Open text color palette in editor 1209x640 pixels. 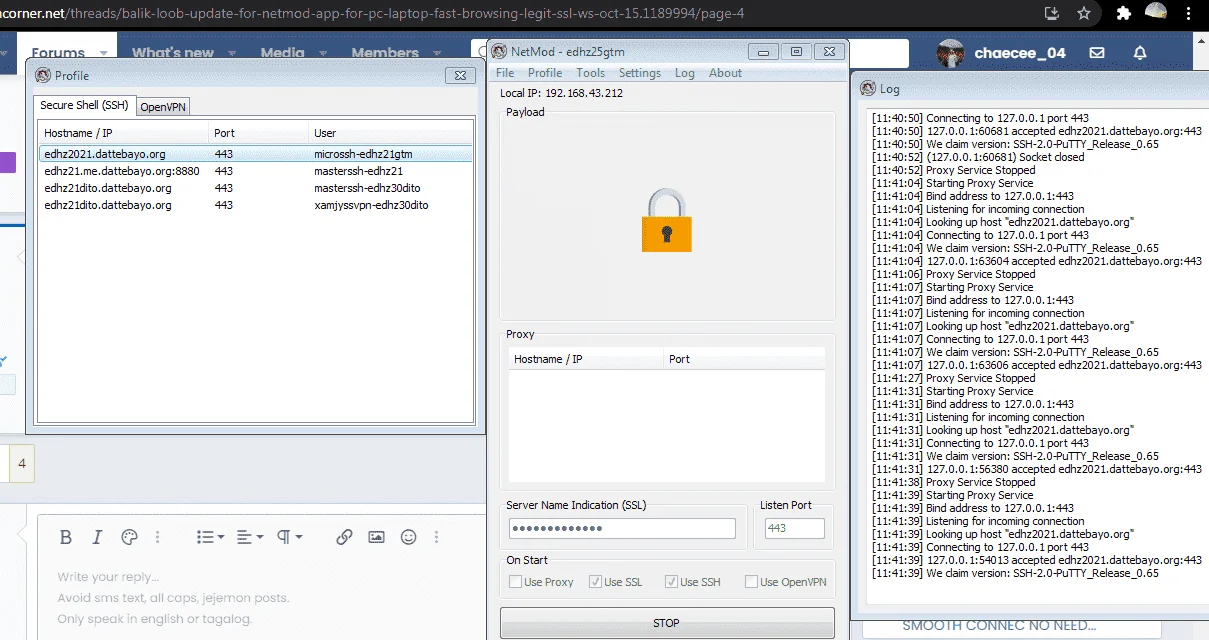pyautogui.click(x=128, y=537)
